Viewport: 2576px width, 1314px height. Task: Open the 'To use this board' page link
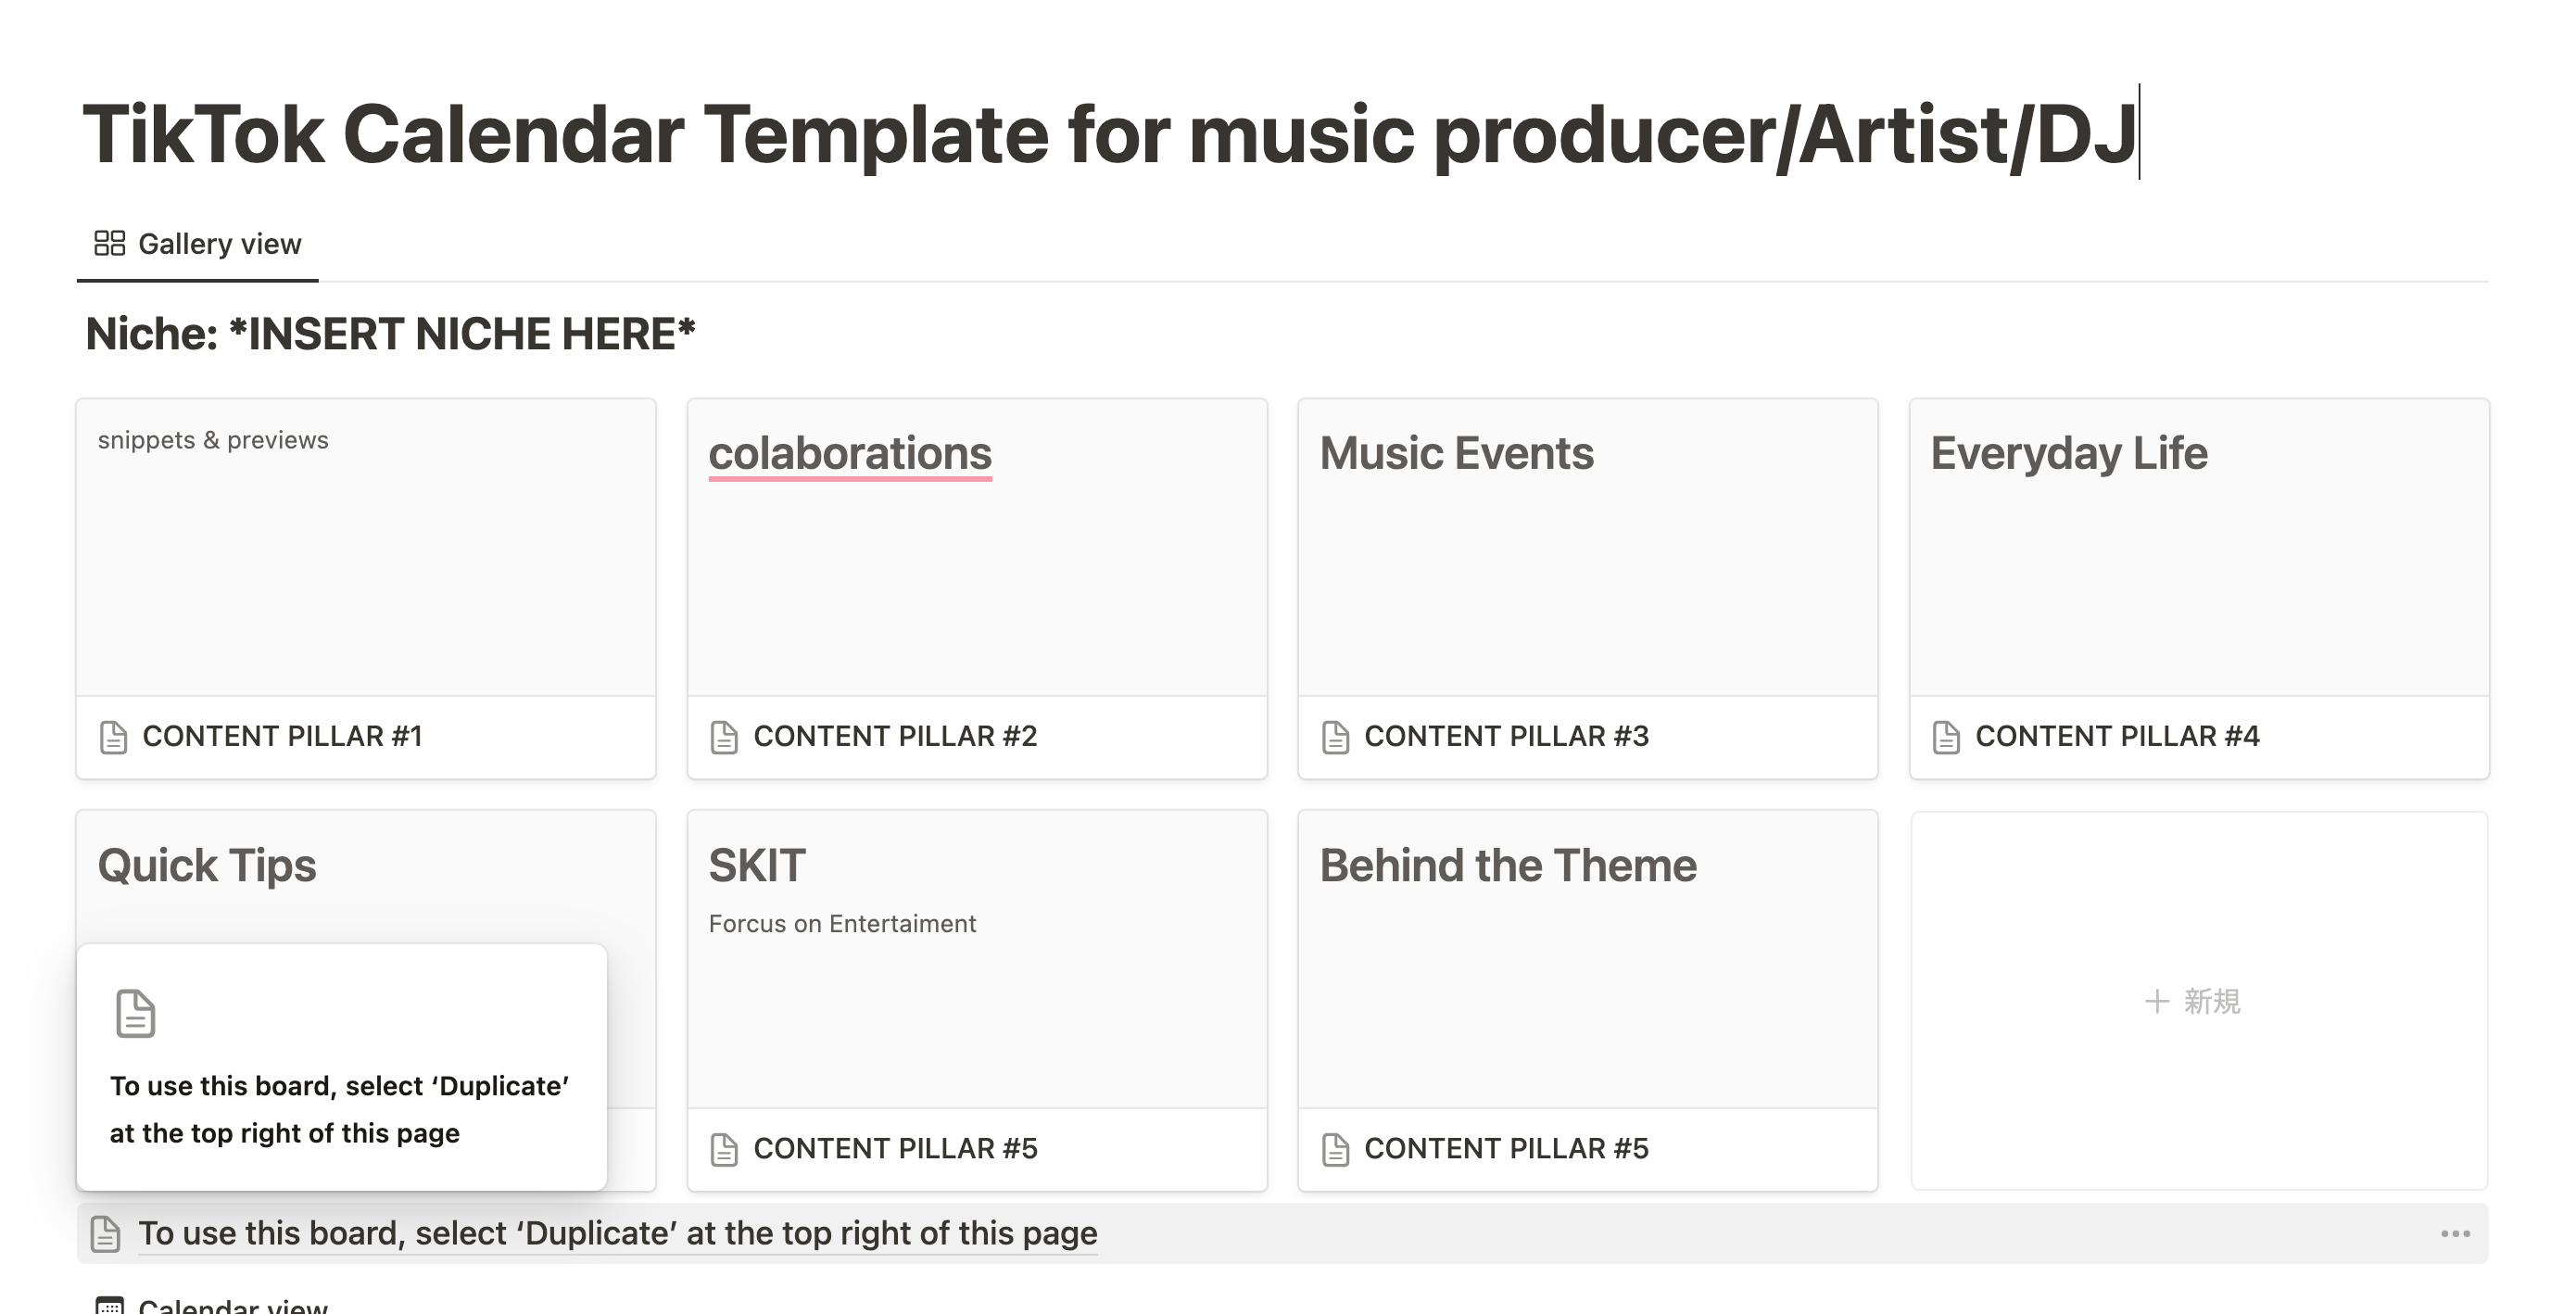click(617, 1234)
